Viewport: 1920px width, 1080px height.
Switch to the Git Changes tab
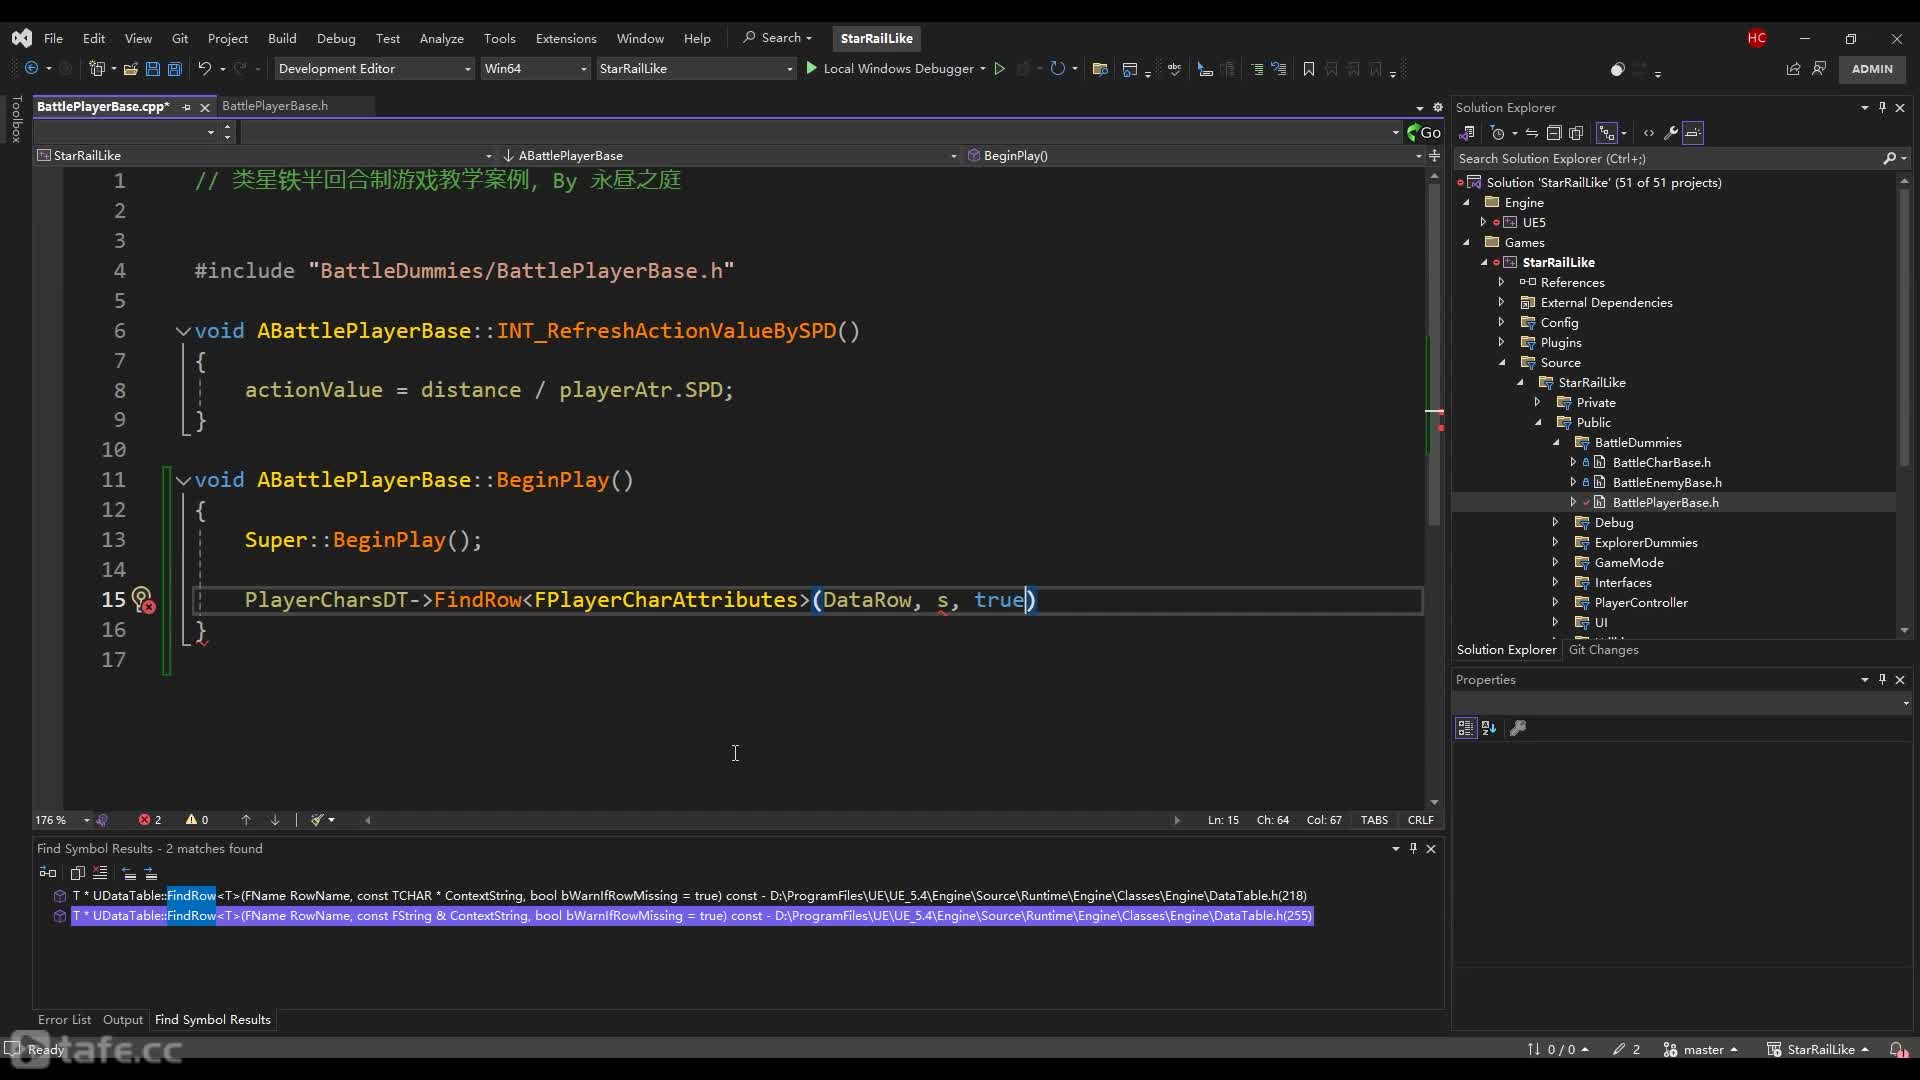coord(1603,649)
